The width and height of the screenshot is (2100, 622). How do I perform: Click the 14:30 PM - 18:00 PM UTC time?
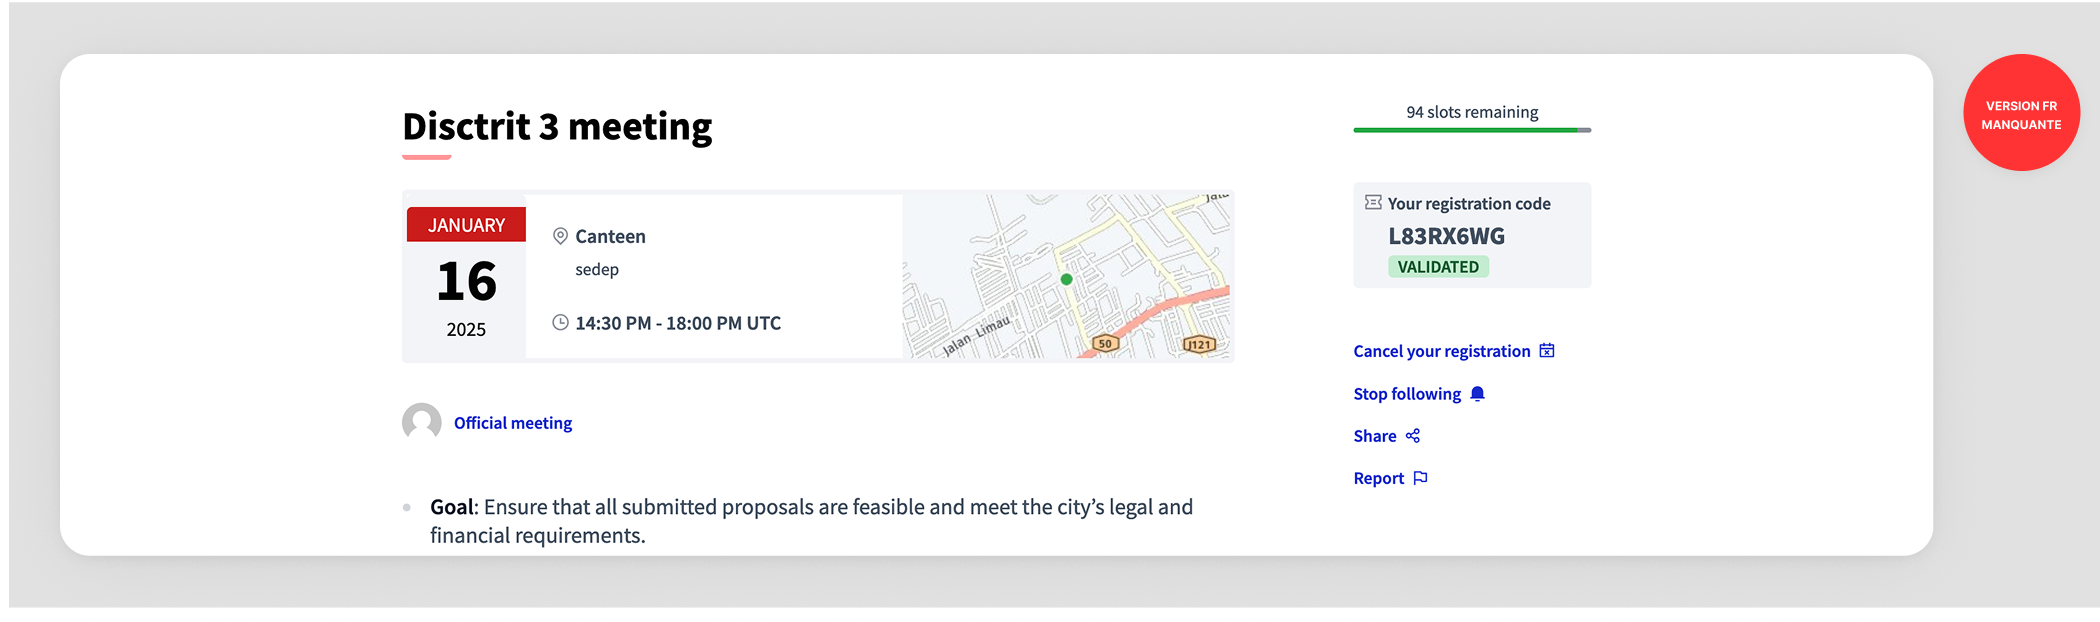tap(678, 323)
